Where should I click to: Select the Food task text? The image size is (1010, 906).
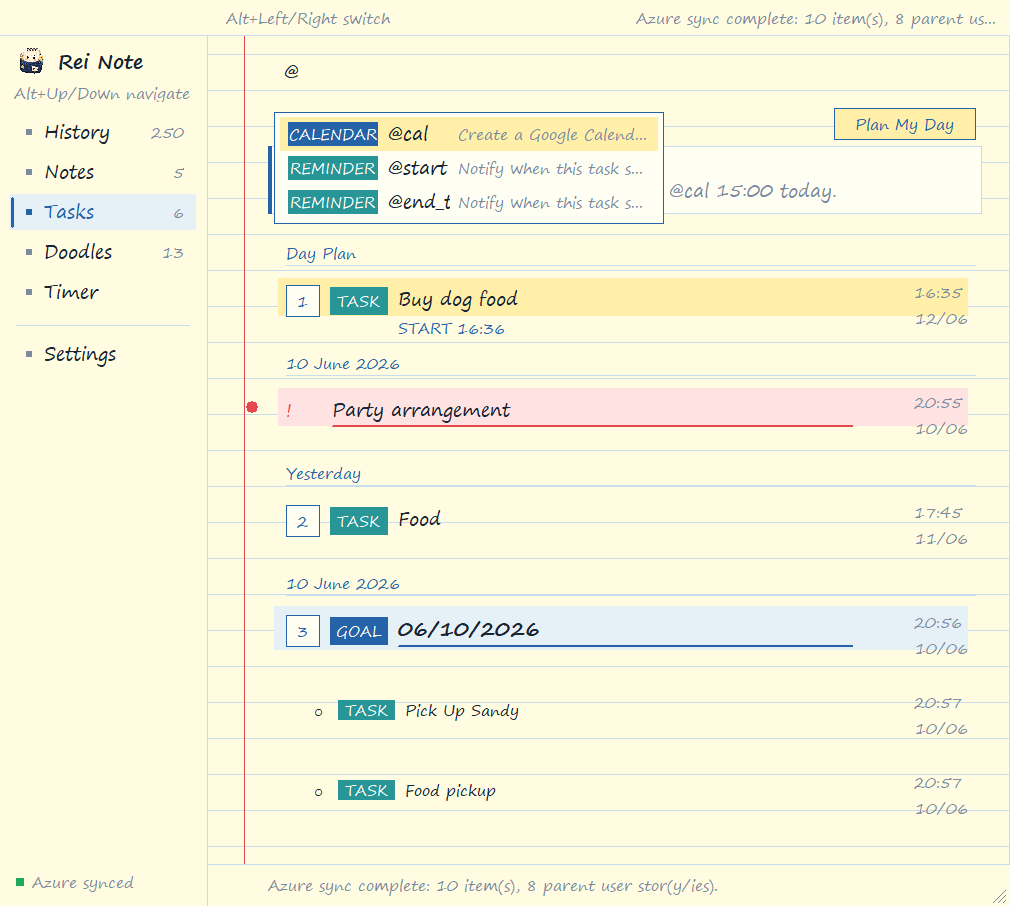coord(419,519)
